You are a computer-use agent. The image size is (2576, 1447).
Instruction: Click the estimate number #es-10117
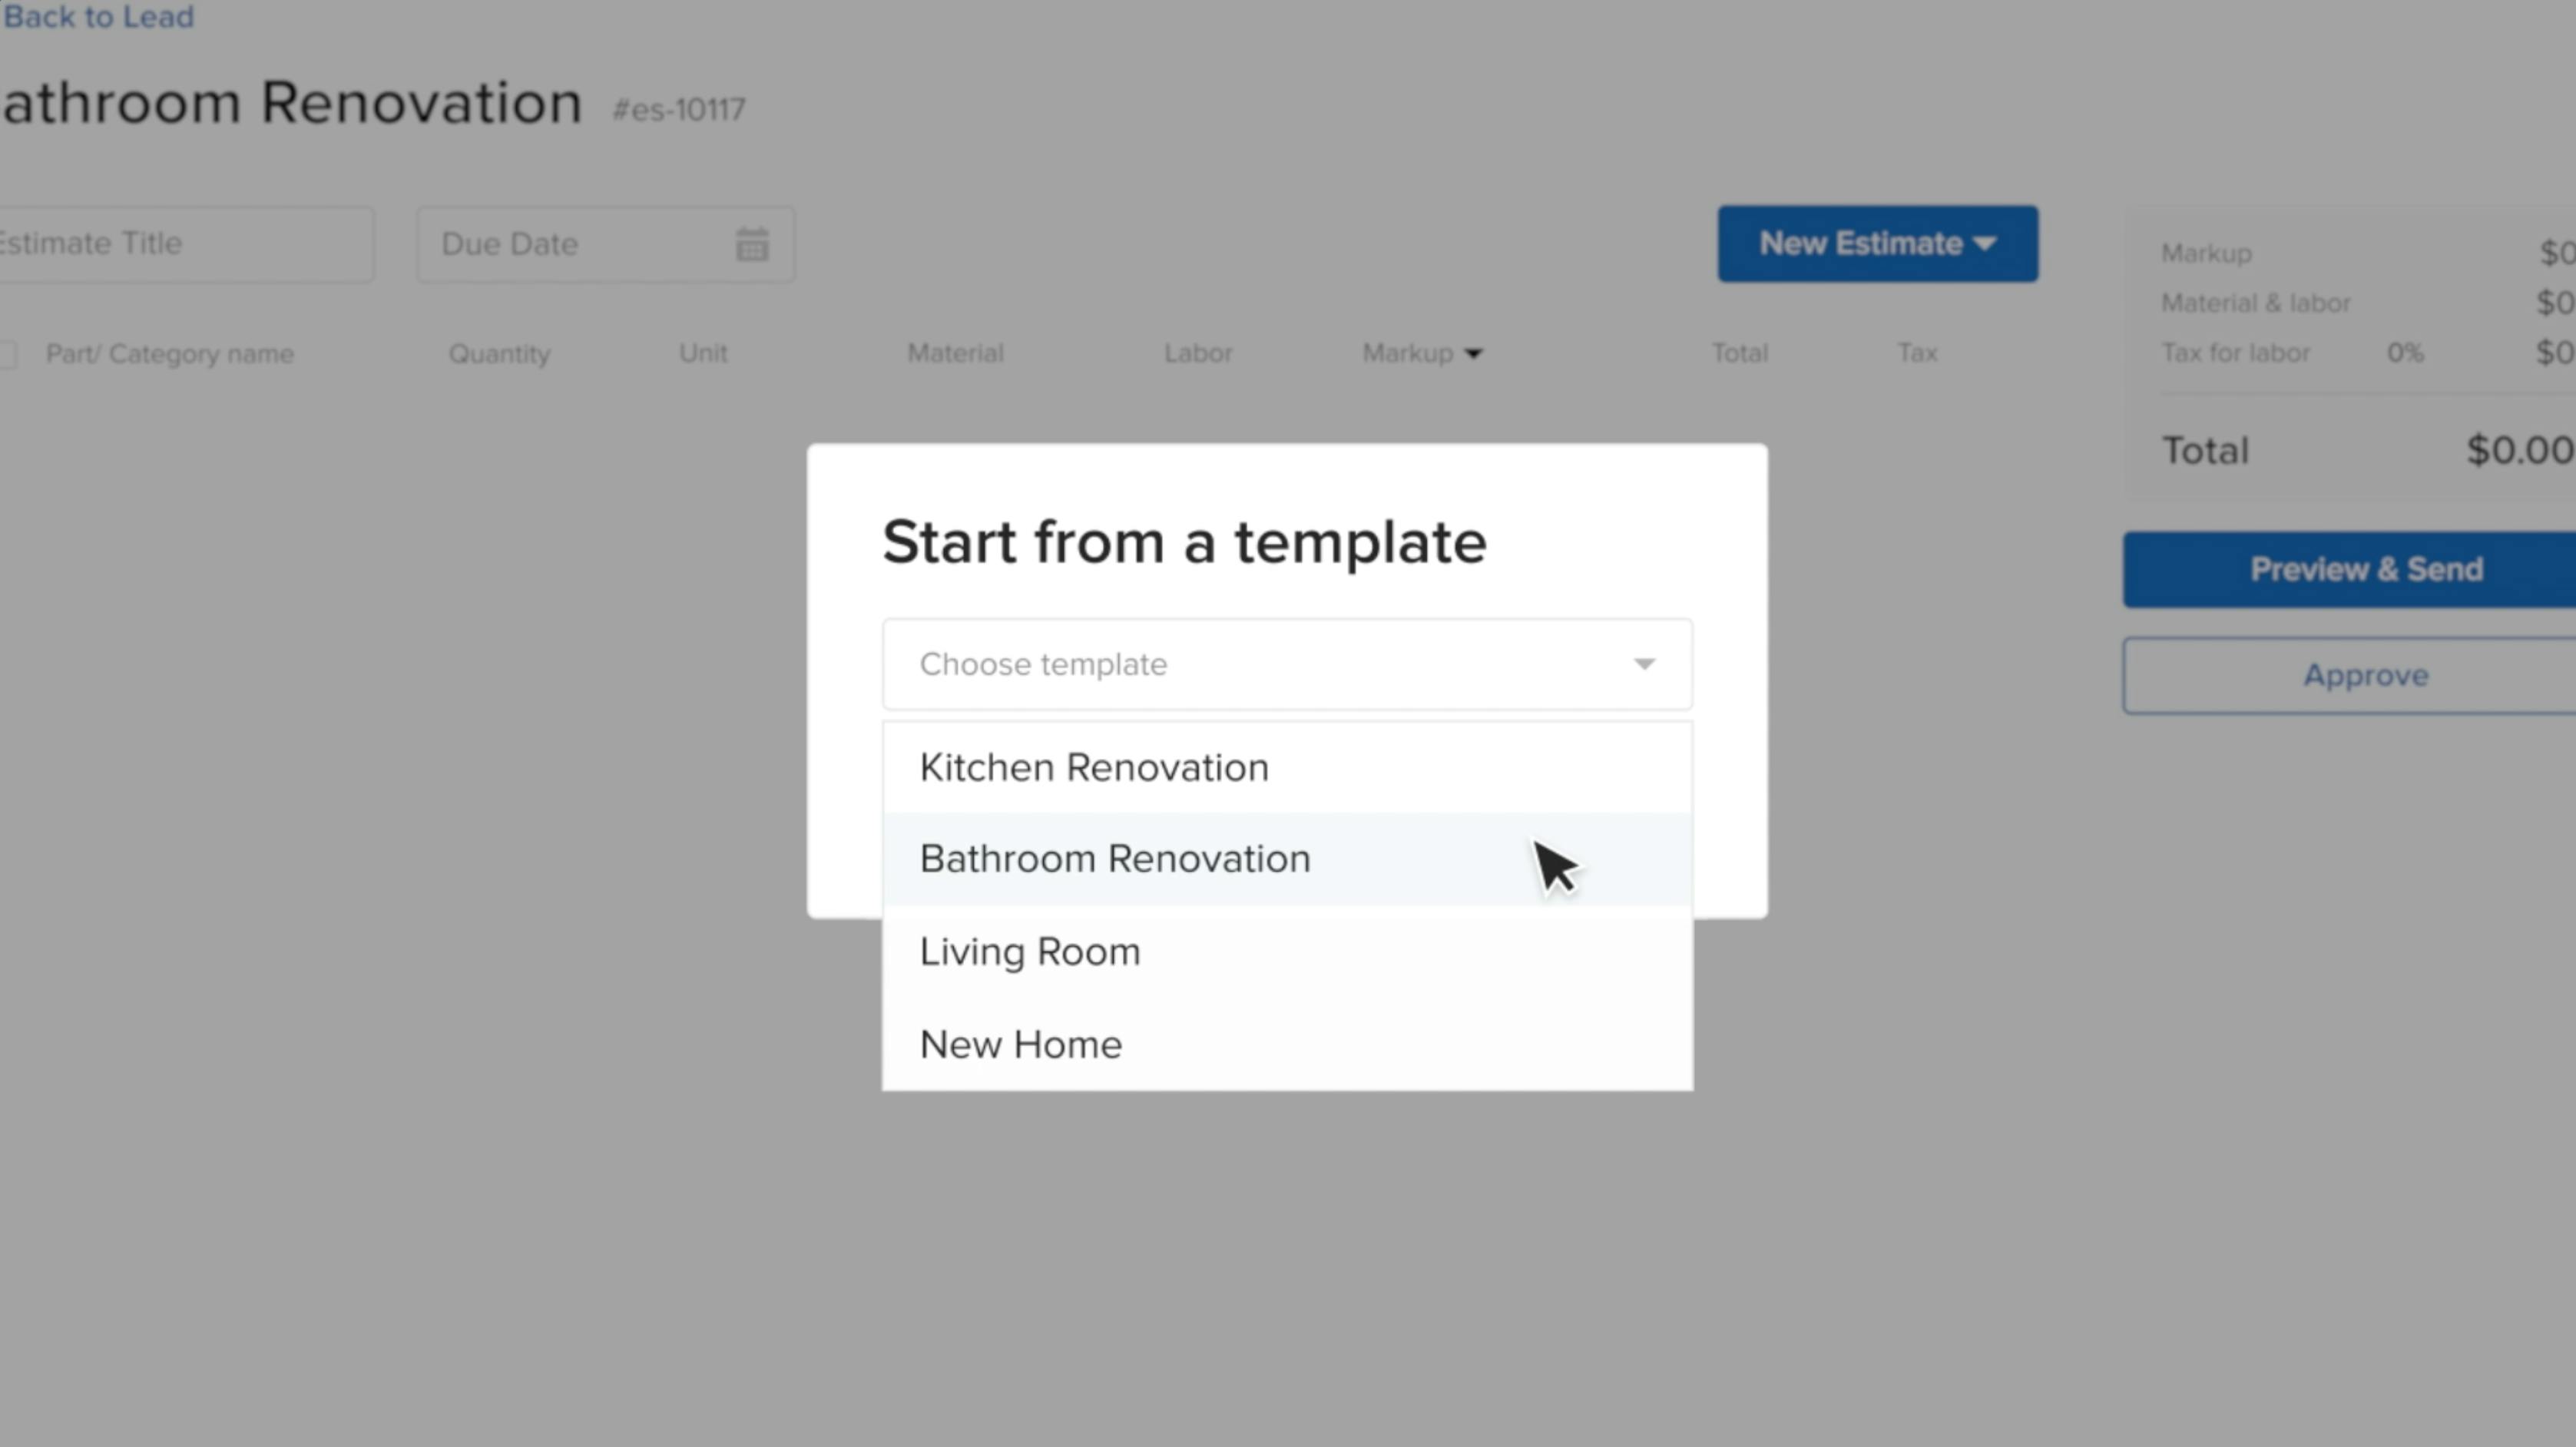tap(678, 109)
